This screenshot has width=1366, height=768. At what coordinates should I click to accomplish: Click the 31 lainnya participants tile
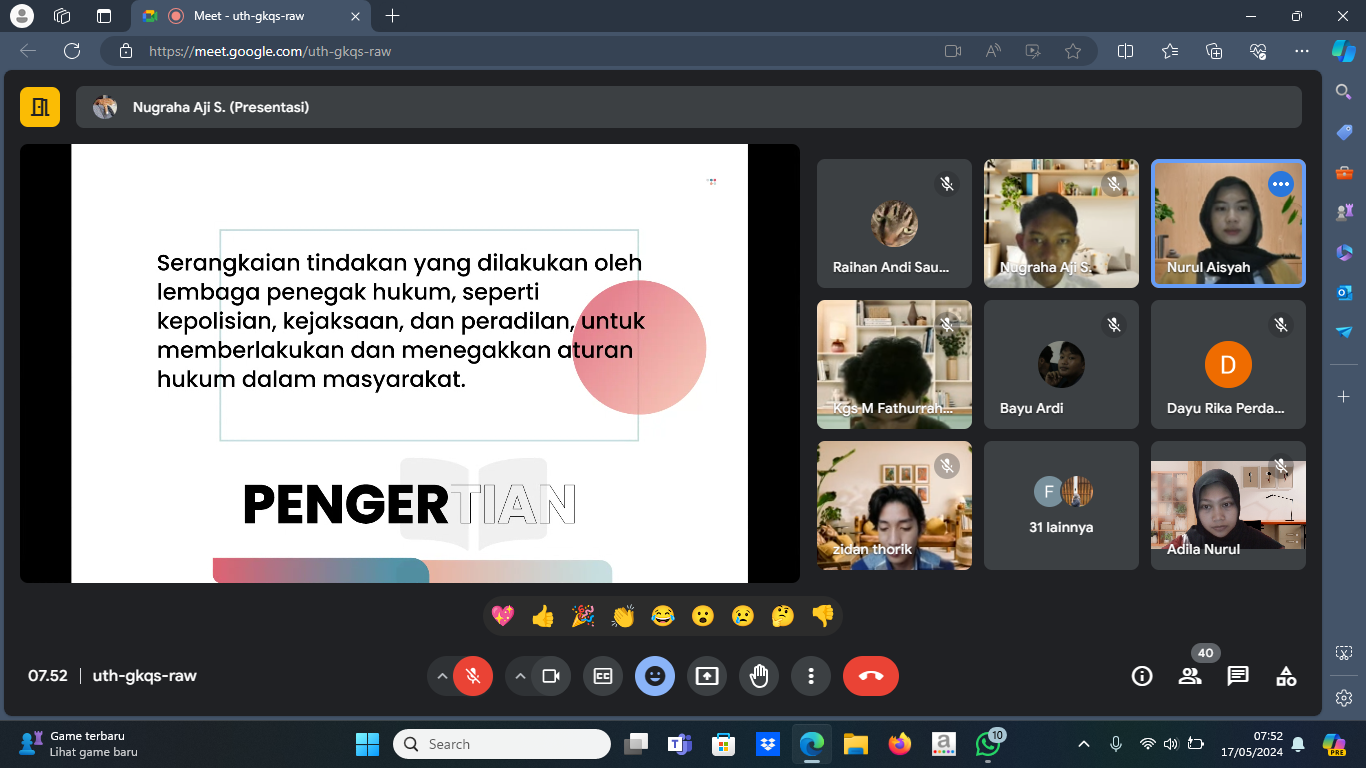point(1061,506)
